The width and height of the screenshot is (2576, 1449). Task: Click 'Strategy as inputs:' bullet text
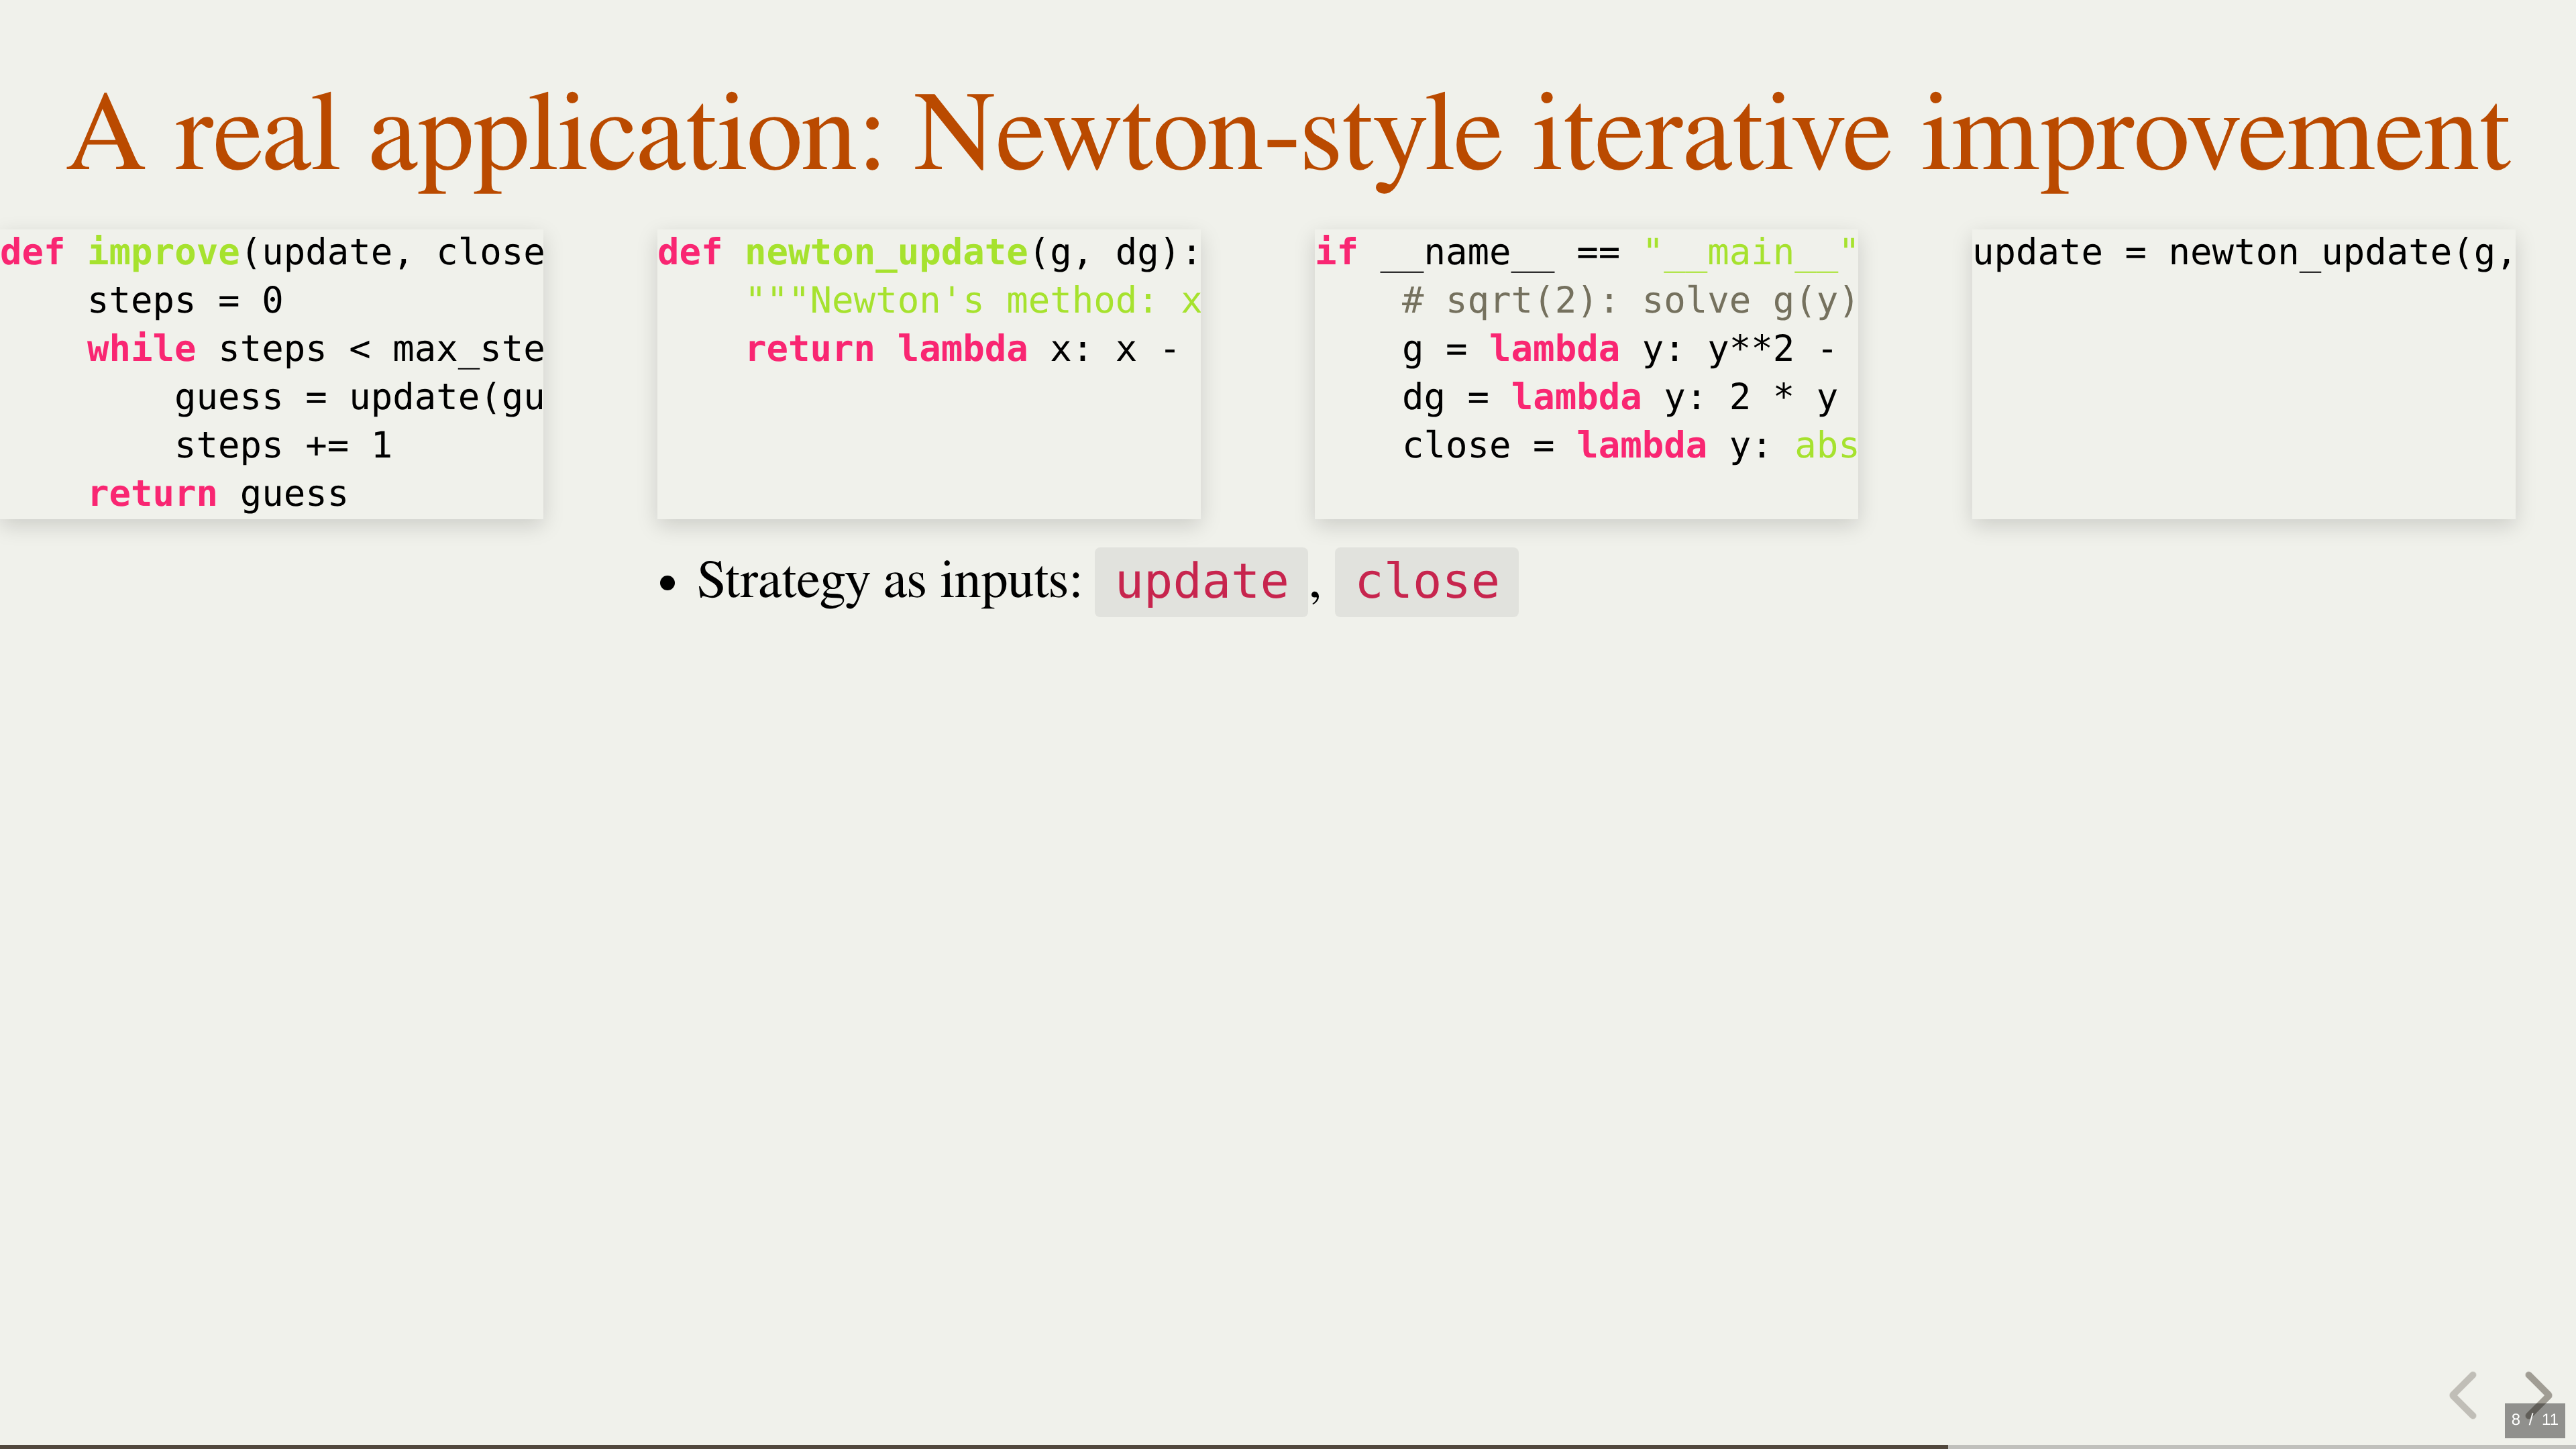(888, 581)
